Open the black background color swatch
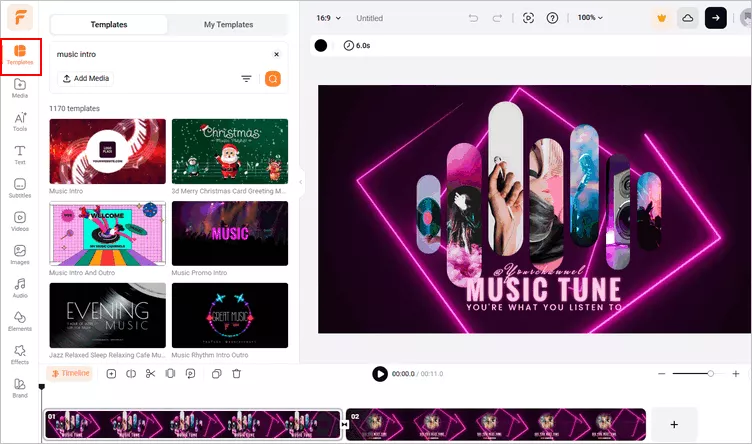The height and width of the screenshot is (444, 752). coord(321,46)
